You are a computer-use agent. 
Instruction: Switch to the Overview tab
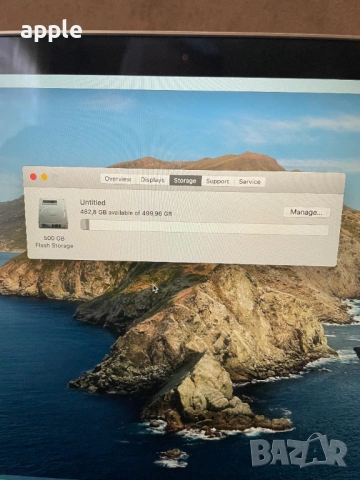pyautogui.click(x=118, y=179)
